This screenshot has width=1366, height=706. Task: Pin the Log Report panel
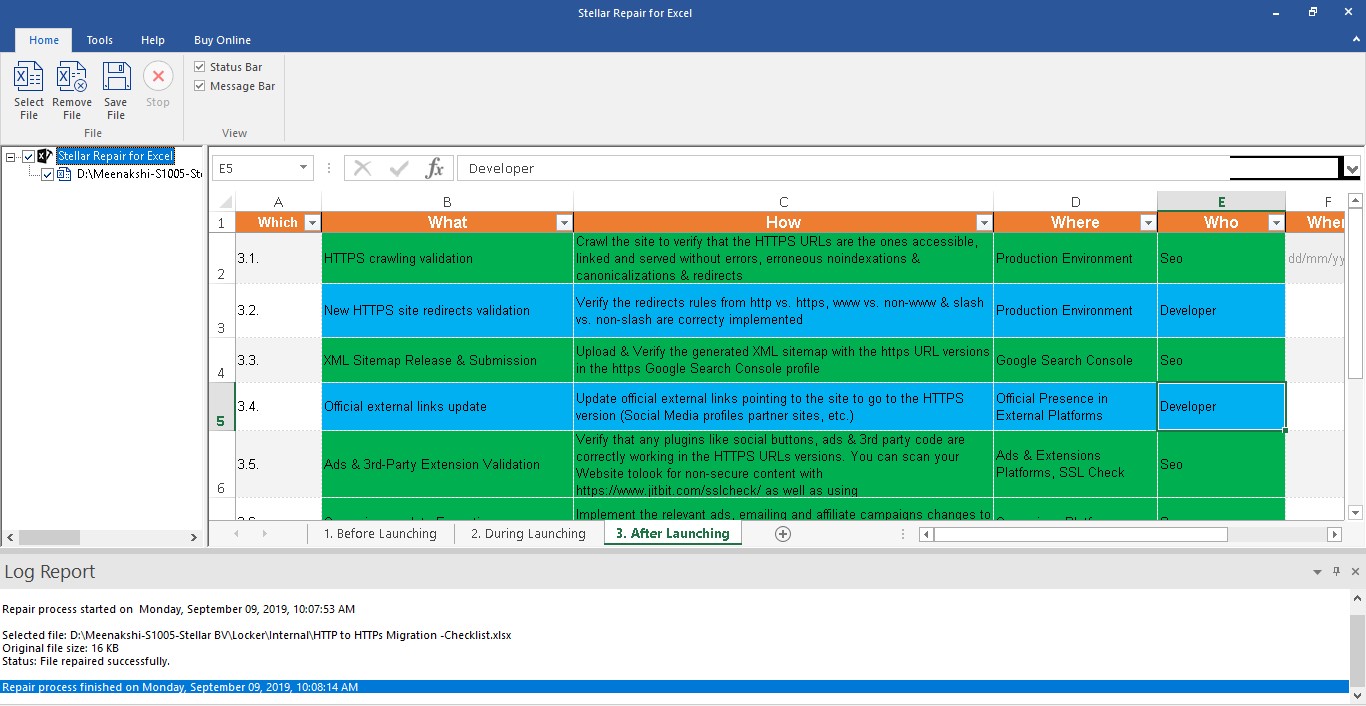tap(1336, 572)
